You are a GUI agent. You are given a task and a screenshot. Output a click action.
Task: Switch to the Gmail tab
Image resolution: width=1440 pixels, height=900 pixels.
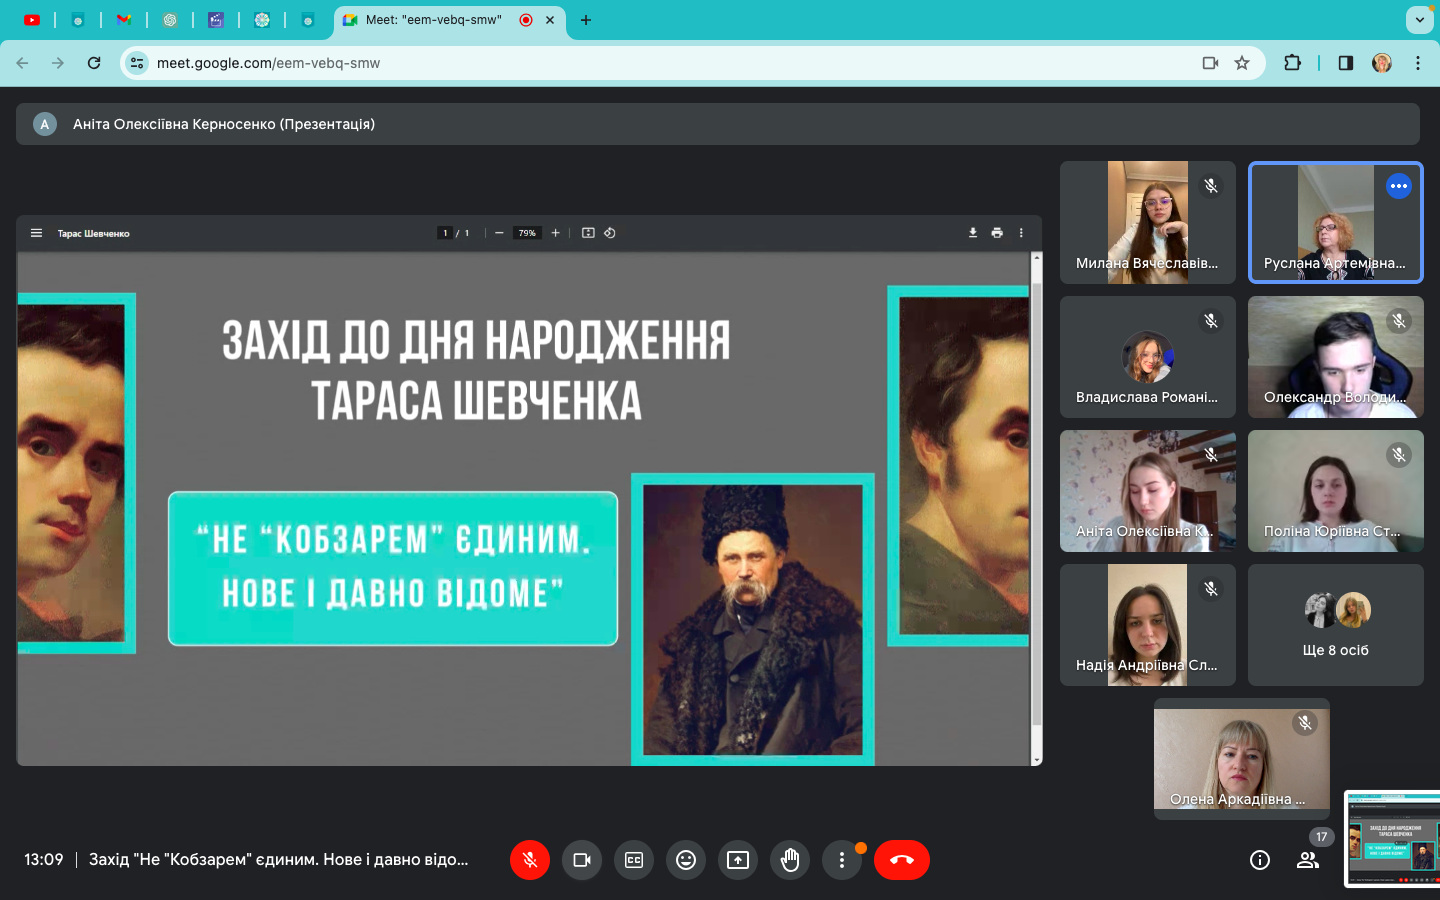tap(124, 20)
